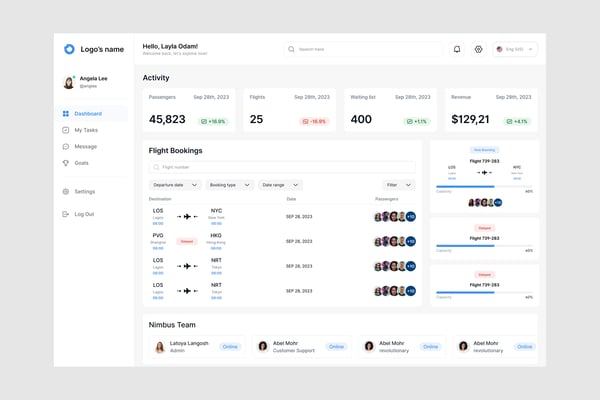This screenshot has width=600, height=400.
Task: Click the Destination column header
Action: tap(160, 199)
